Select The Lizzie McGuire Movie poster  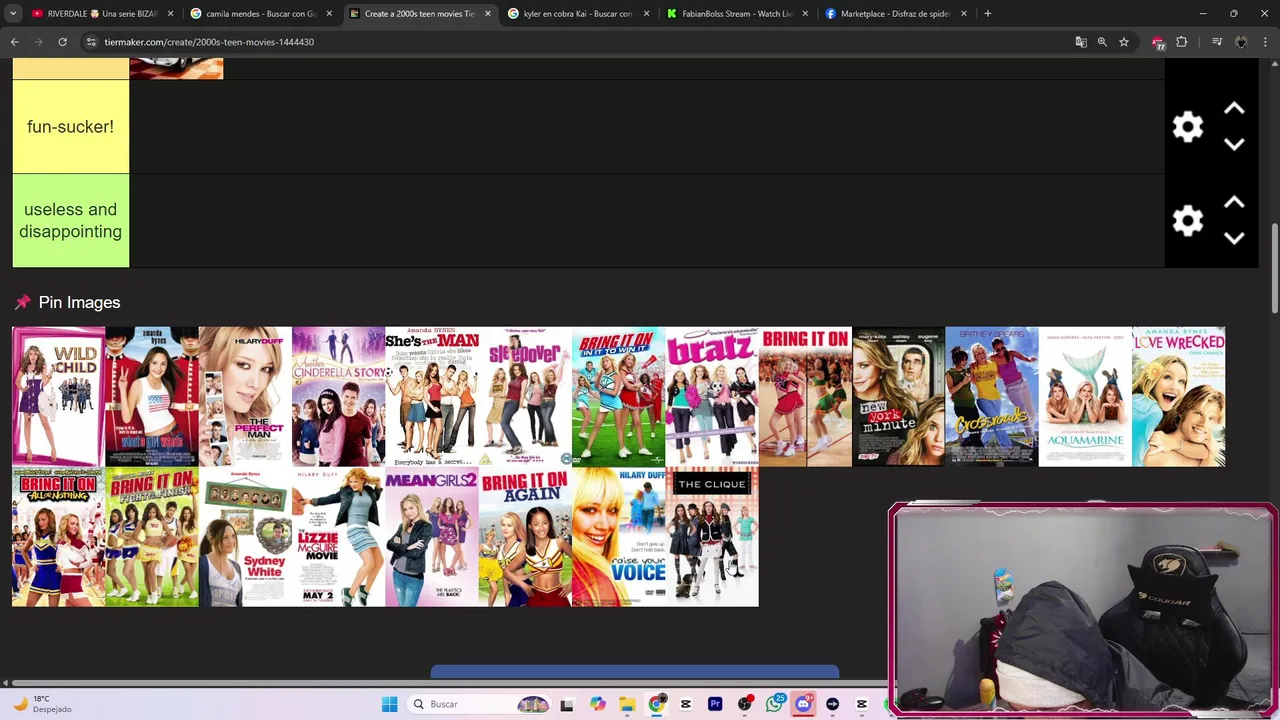tap(338, 537)
